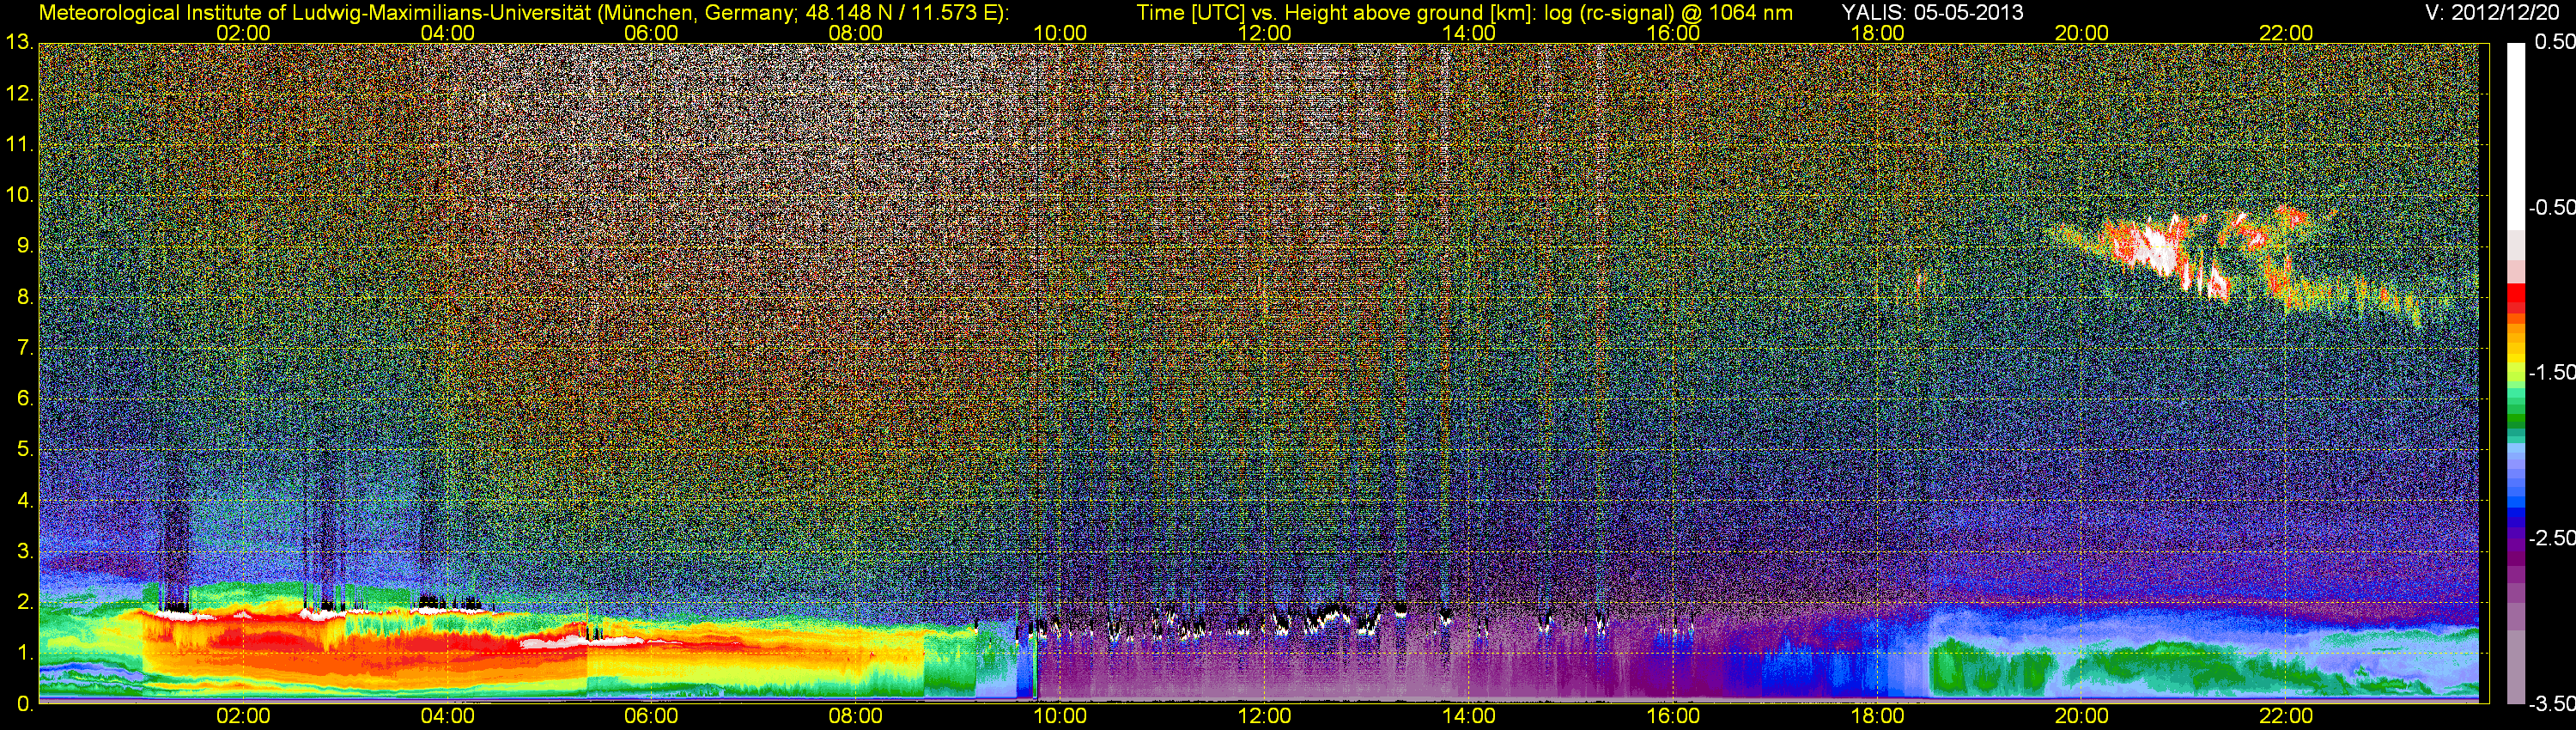Pick the 5 km height axis label
The height and width of the screenshot is (730, 2576).
coord(24,450)
